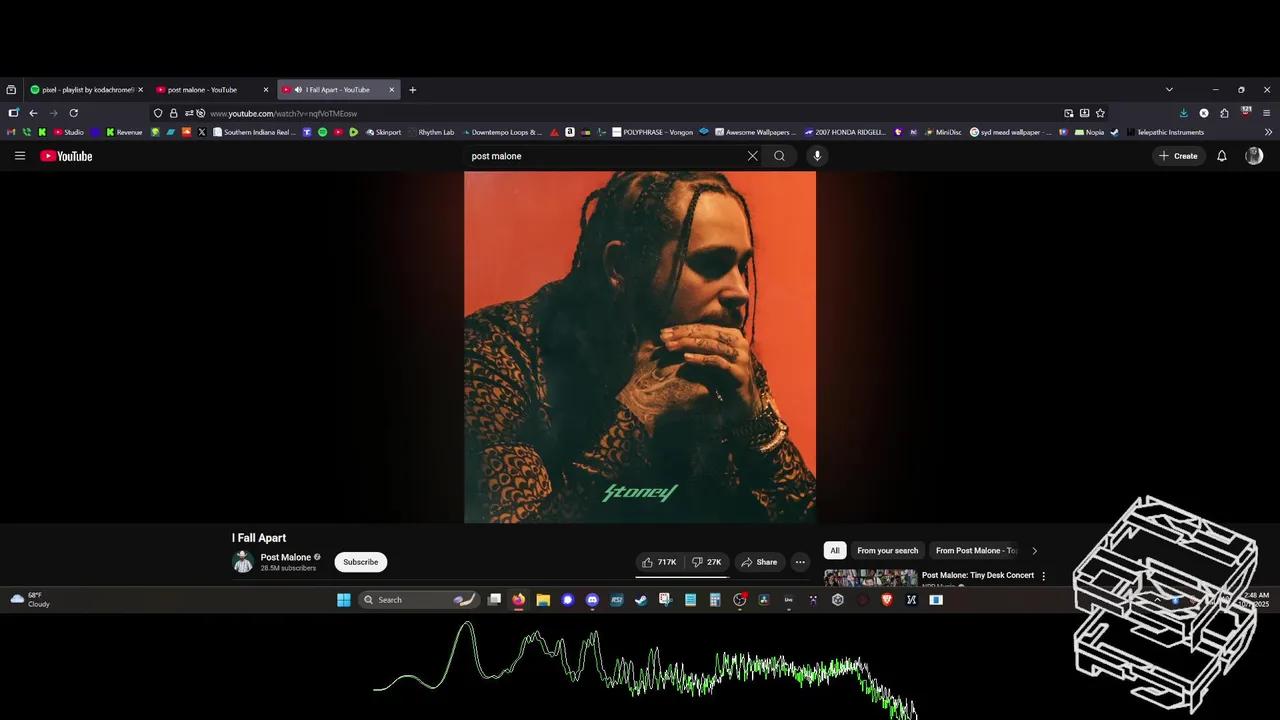
Task: Select the From your search chip
Action: pyautogui.click(x=887, y=551)
